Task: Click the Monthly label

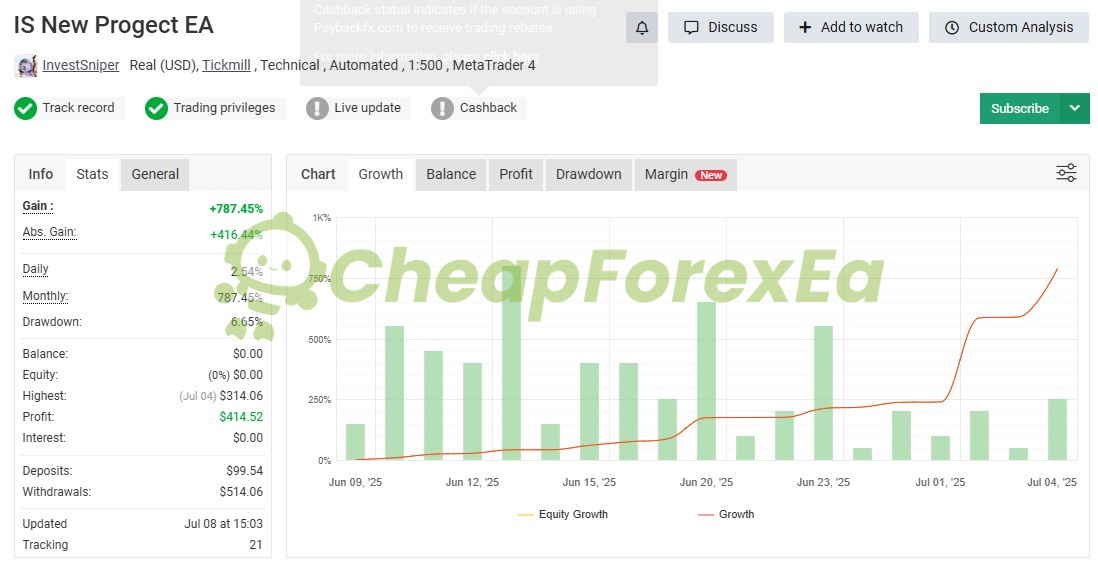Action: [x=46, y=296]
